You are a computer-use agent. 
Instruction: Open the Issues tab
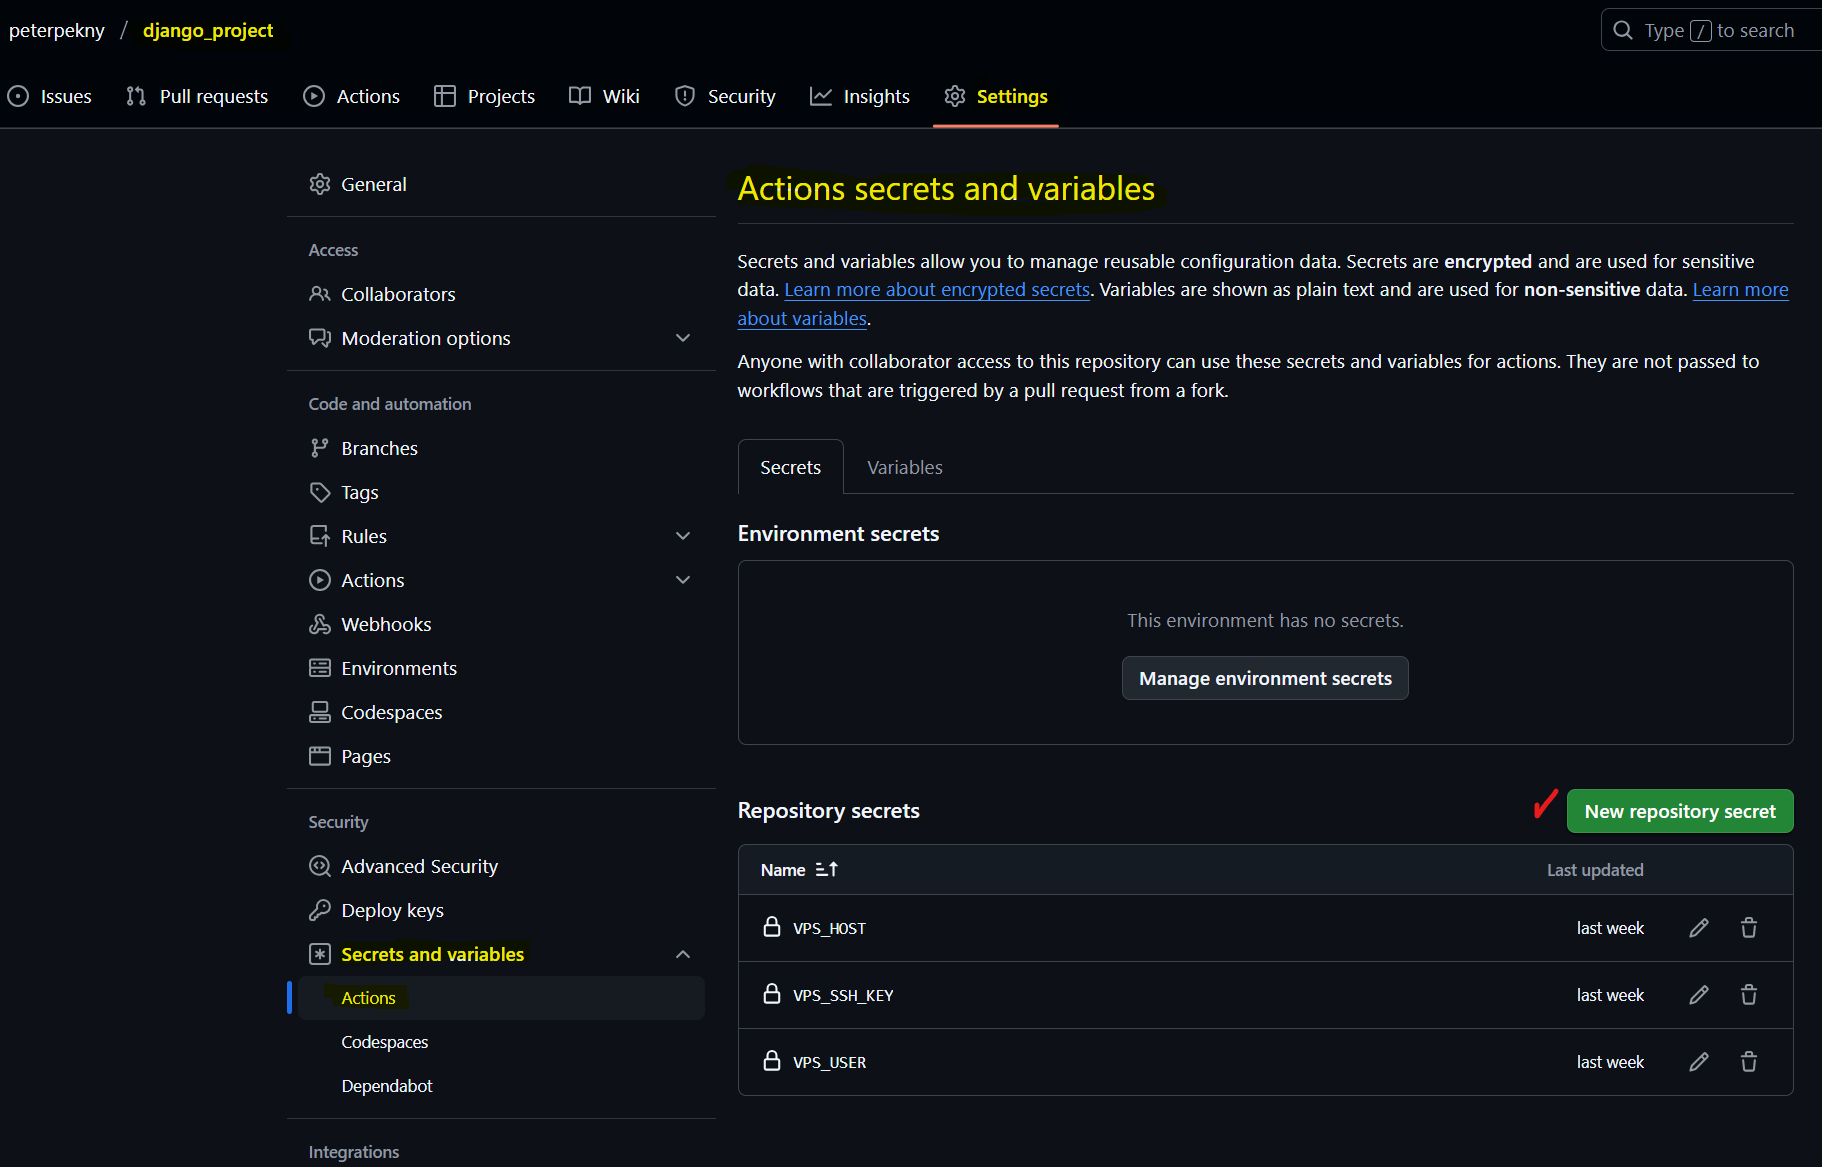pos(50,96)
